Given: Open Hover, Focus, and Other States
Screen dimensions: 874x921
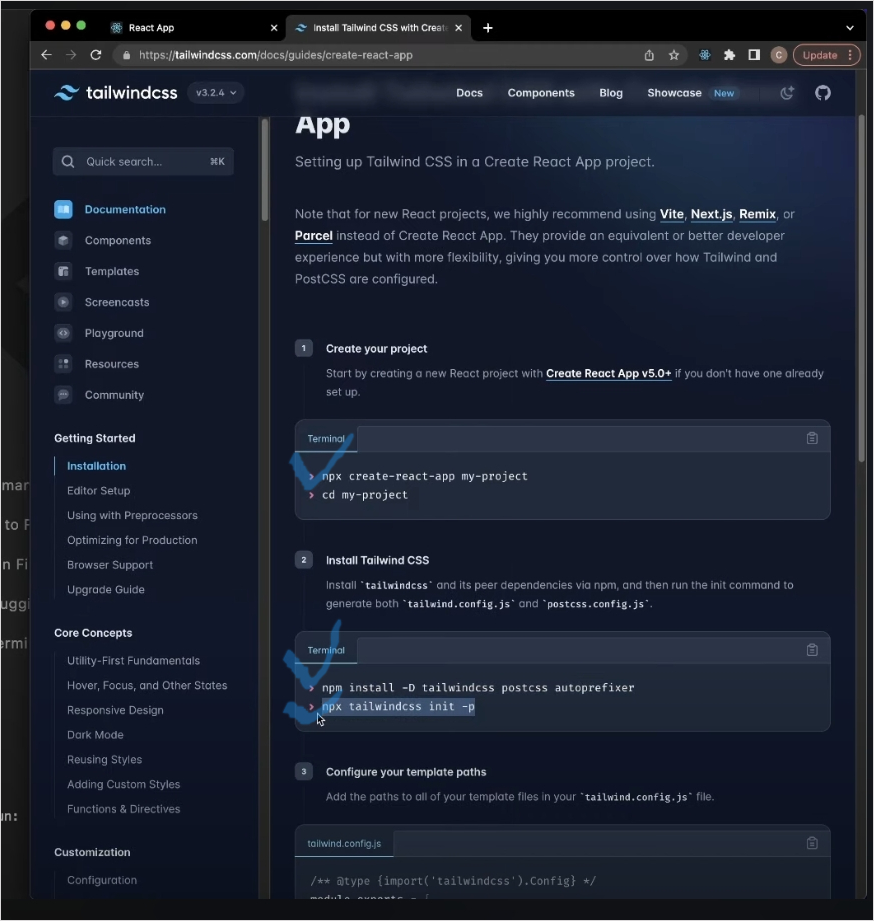Looking at the screenshot, I should tap(147, 685).
